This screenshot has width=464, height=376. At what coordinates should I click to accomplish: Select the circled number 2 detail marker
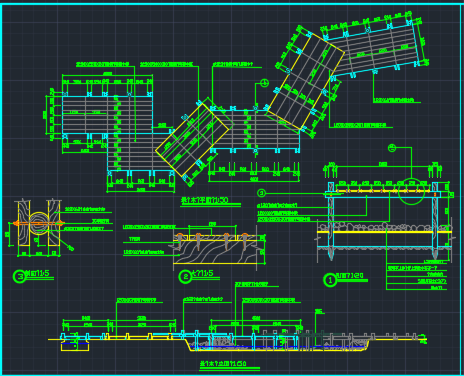click(185, 276)
